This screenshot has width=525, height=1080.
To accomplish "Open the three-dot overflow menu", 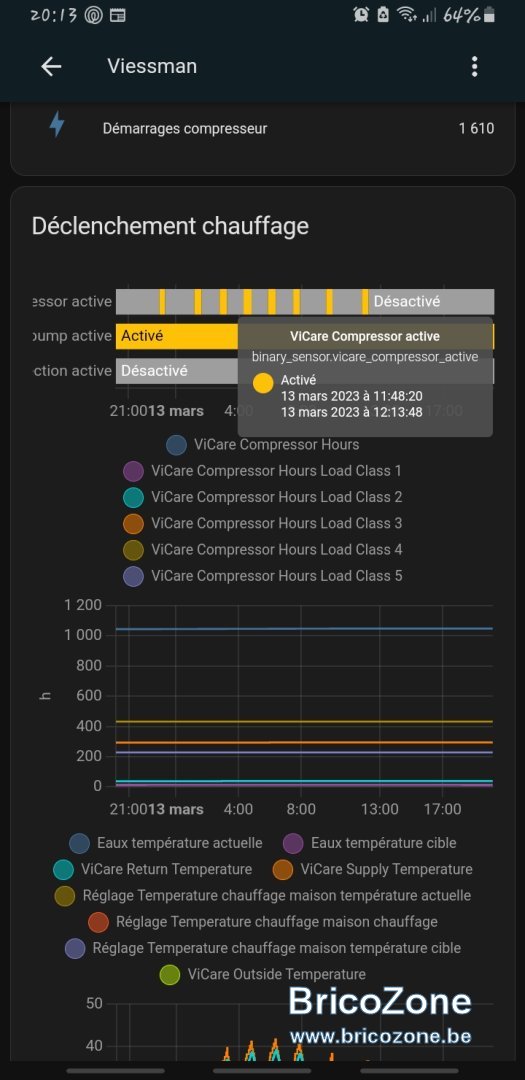I will click(474, 66).
